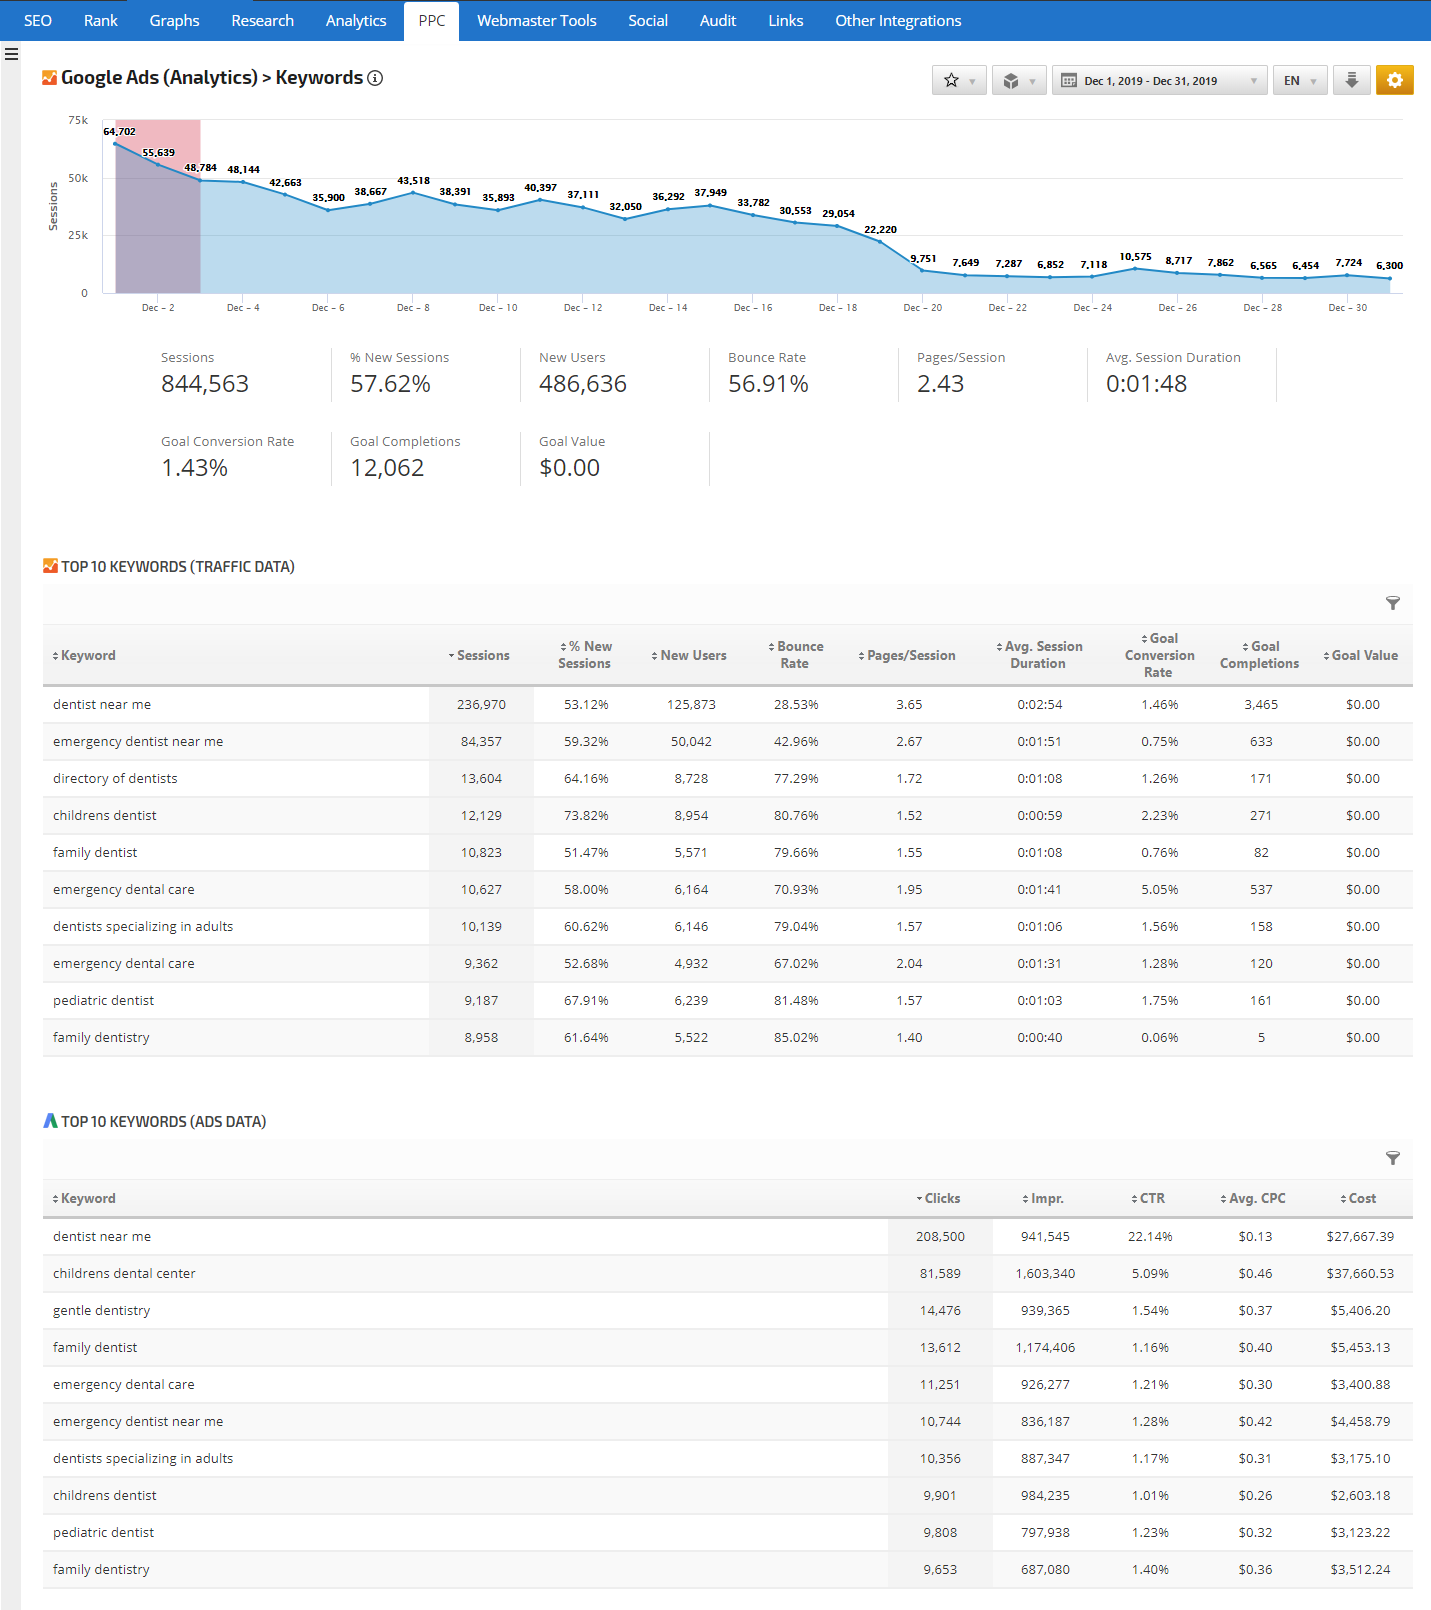Click the Dec 19 data point on chart
The width and height of the screenshot is (1431, 1610).
point(880,241)
